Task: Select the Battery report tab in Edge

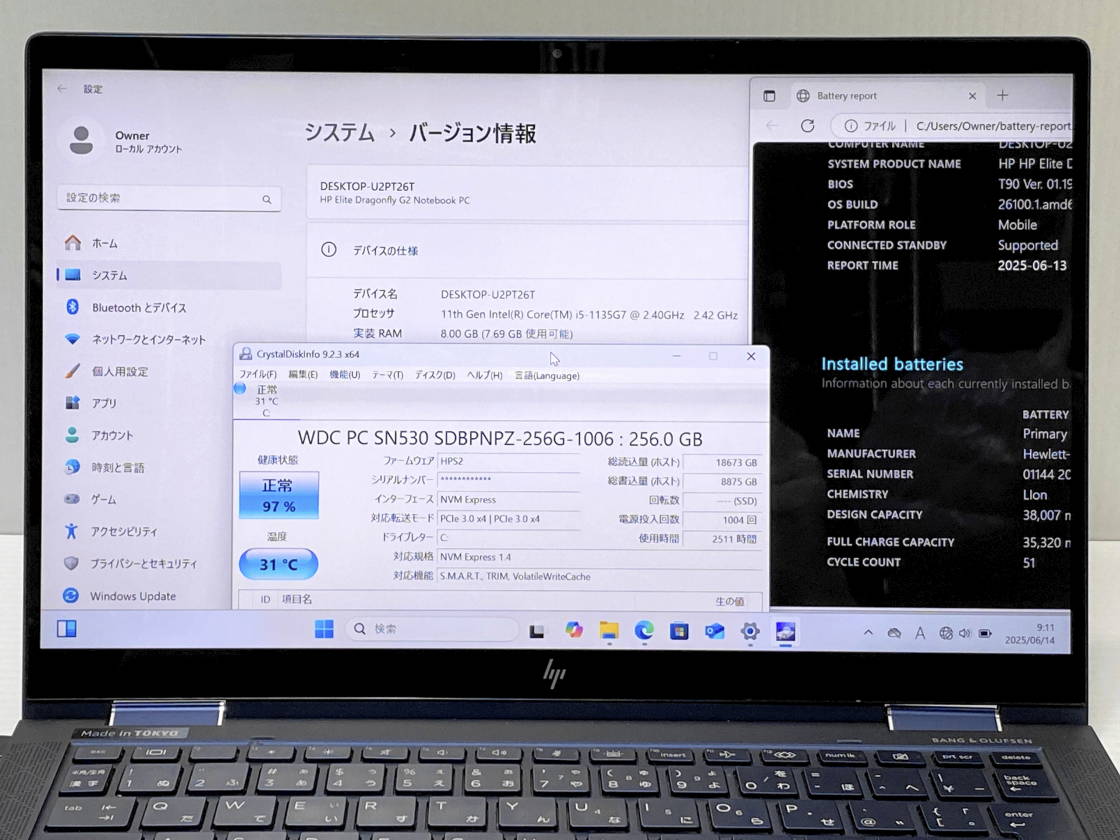Action: pyautogui.click(x=889, y=96)
